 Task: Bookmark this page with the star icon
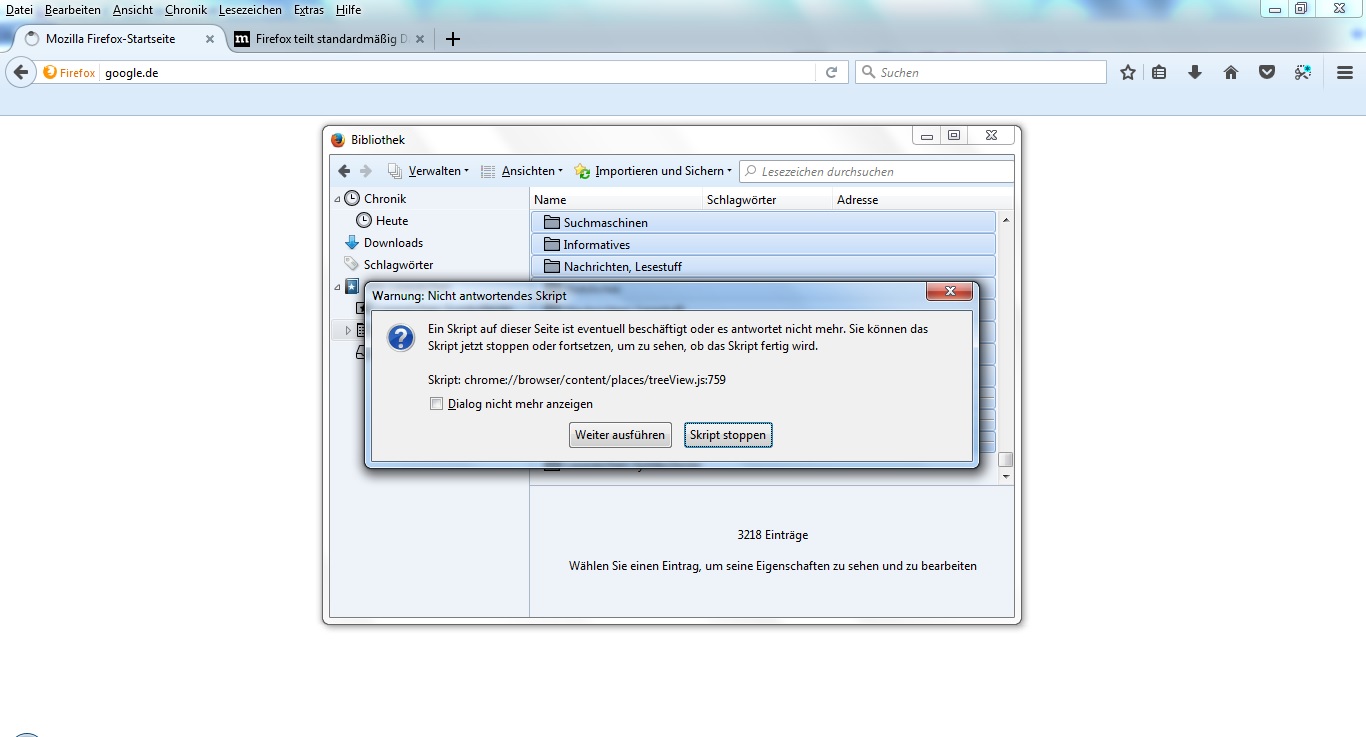tap(1128, 72)
